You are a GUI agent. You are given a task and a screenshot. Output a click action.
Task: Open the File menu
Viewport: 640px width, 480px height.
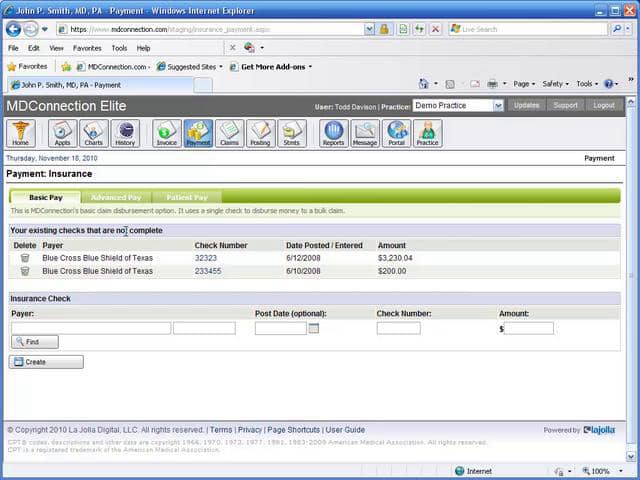pyautogui.click(x=13, y=48)
